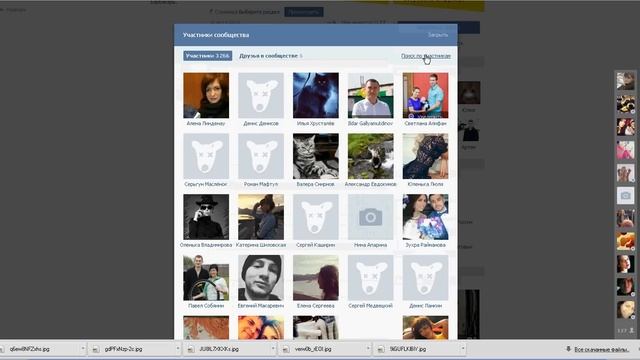Switch to the Участники 3 266 tab
This screenshot has width=640, height=360.
[207, 56]
